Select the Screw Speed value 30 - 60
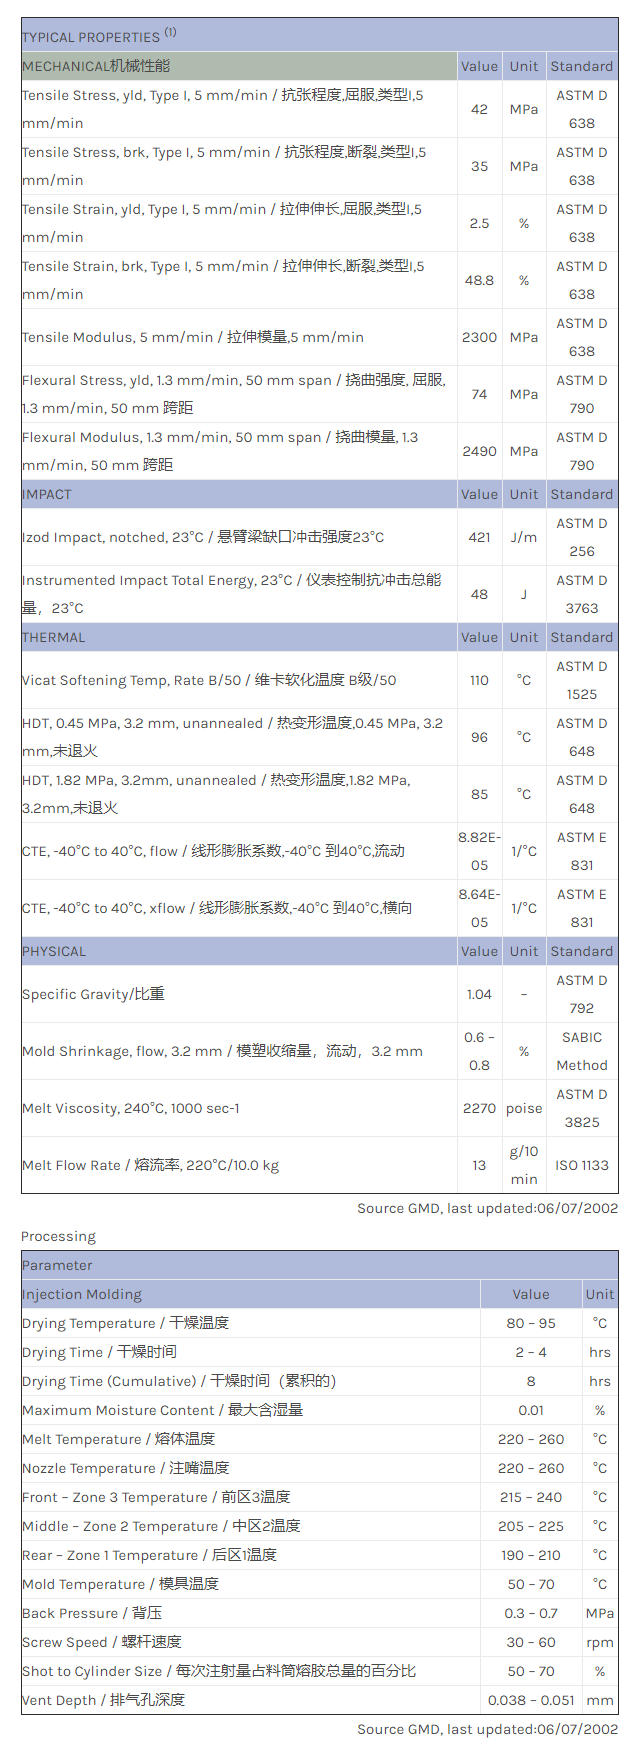Viewport: 640px width, 1744px height. coord(530,1642)
